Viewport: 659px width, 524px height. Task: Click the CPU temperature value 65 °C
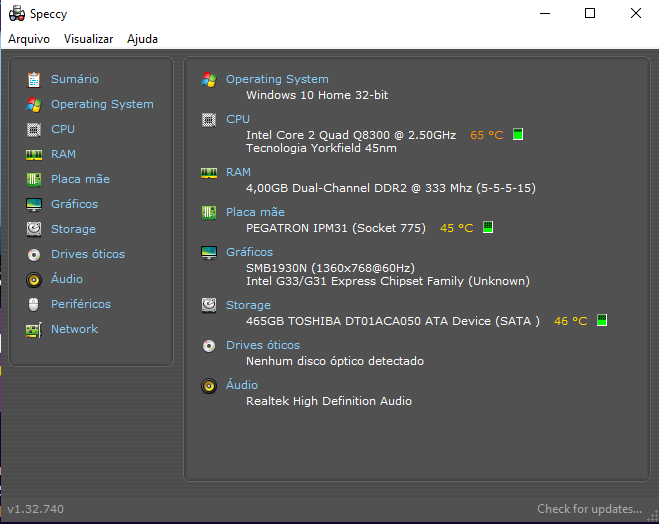pyautogui.click(x=487, y=135)
